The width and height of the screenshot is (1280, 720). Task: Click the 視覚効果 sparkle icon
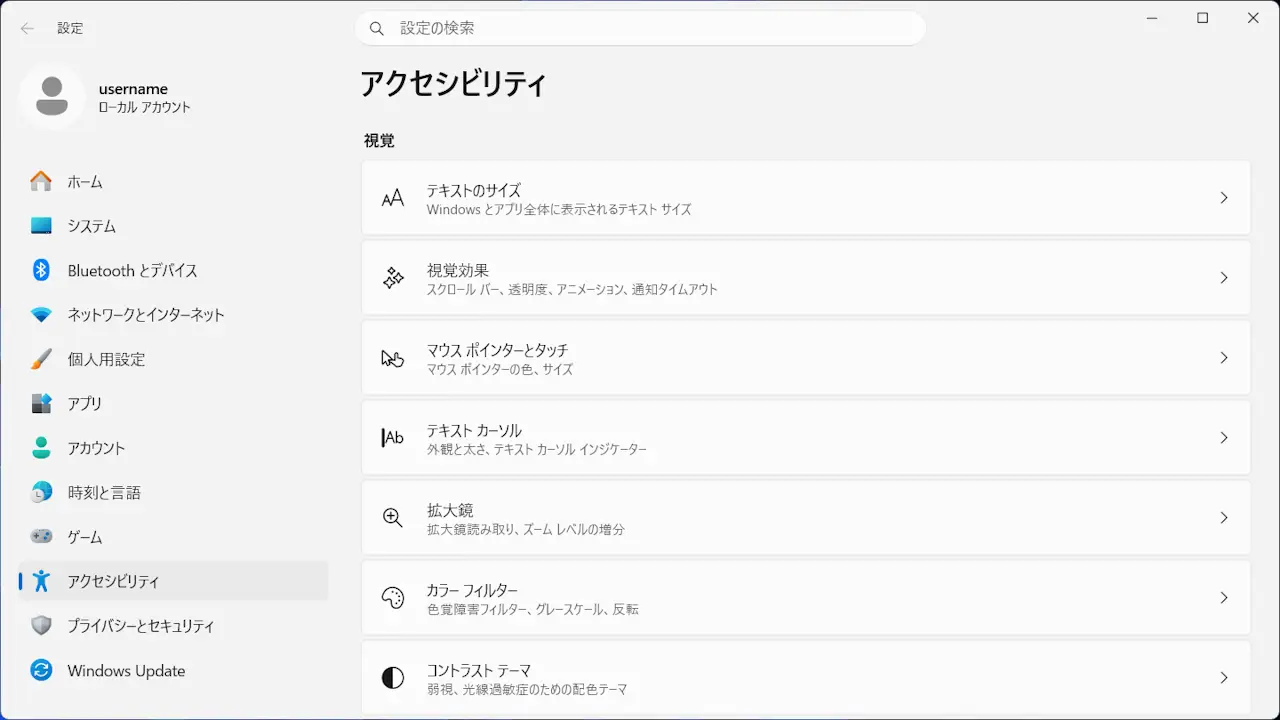[393, 278]
